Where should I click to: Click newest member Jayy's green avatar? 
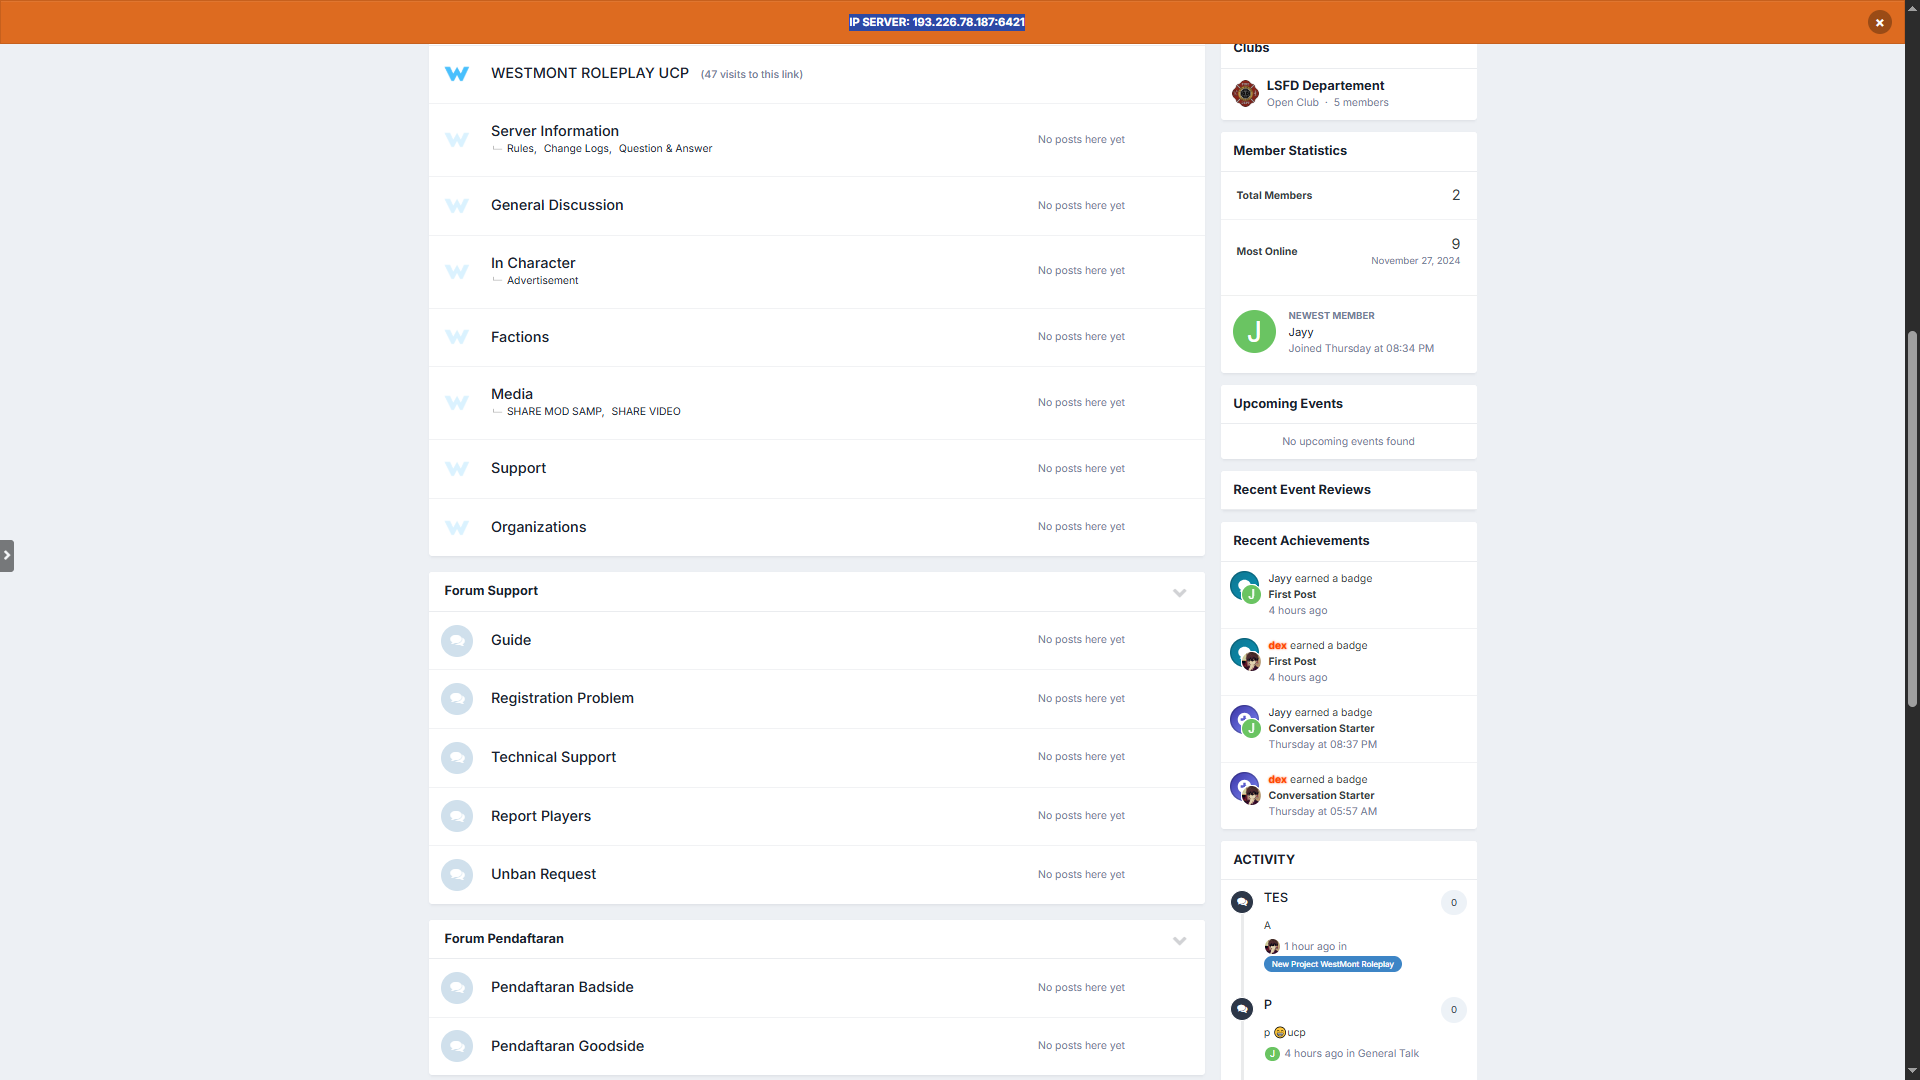[x=1254, y=332]
